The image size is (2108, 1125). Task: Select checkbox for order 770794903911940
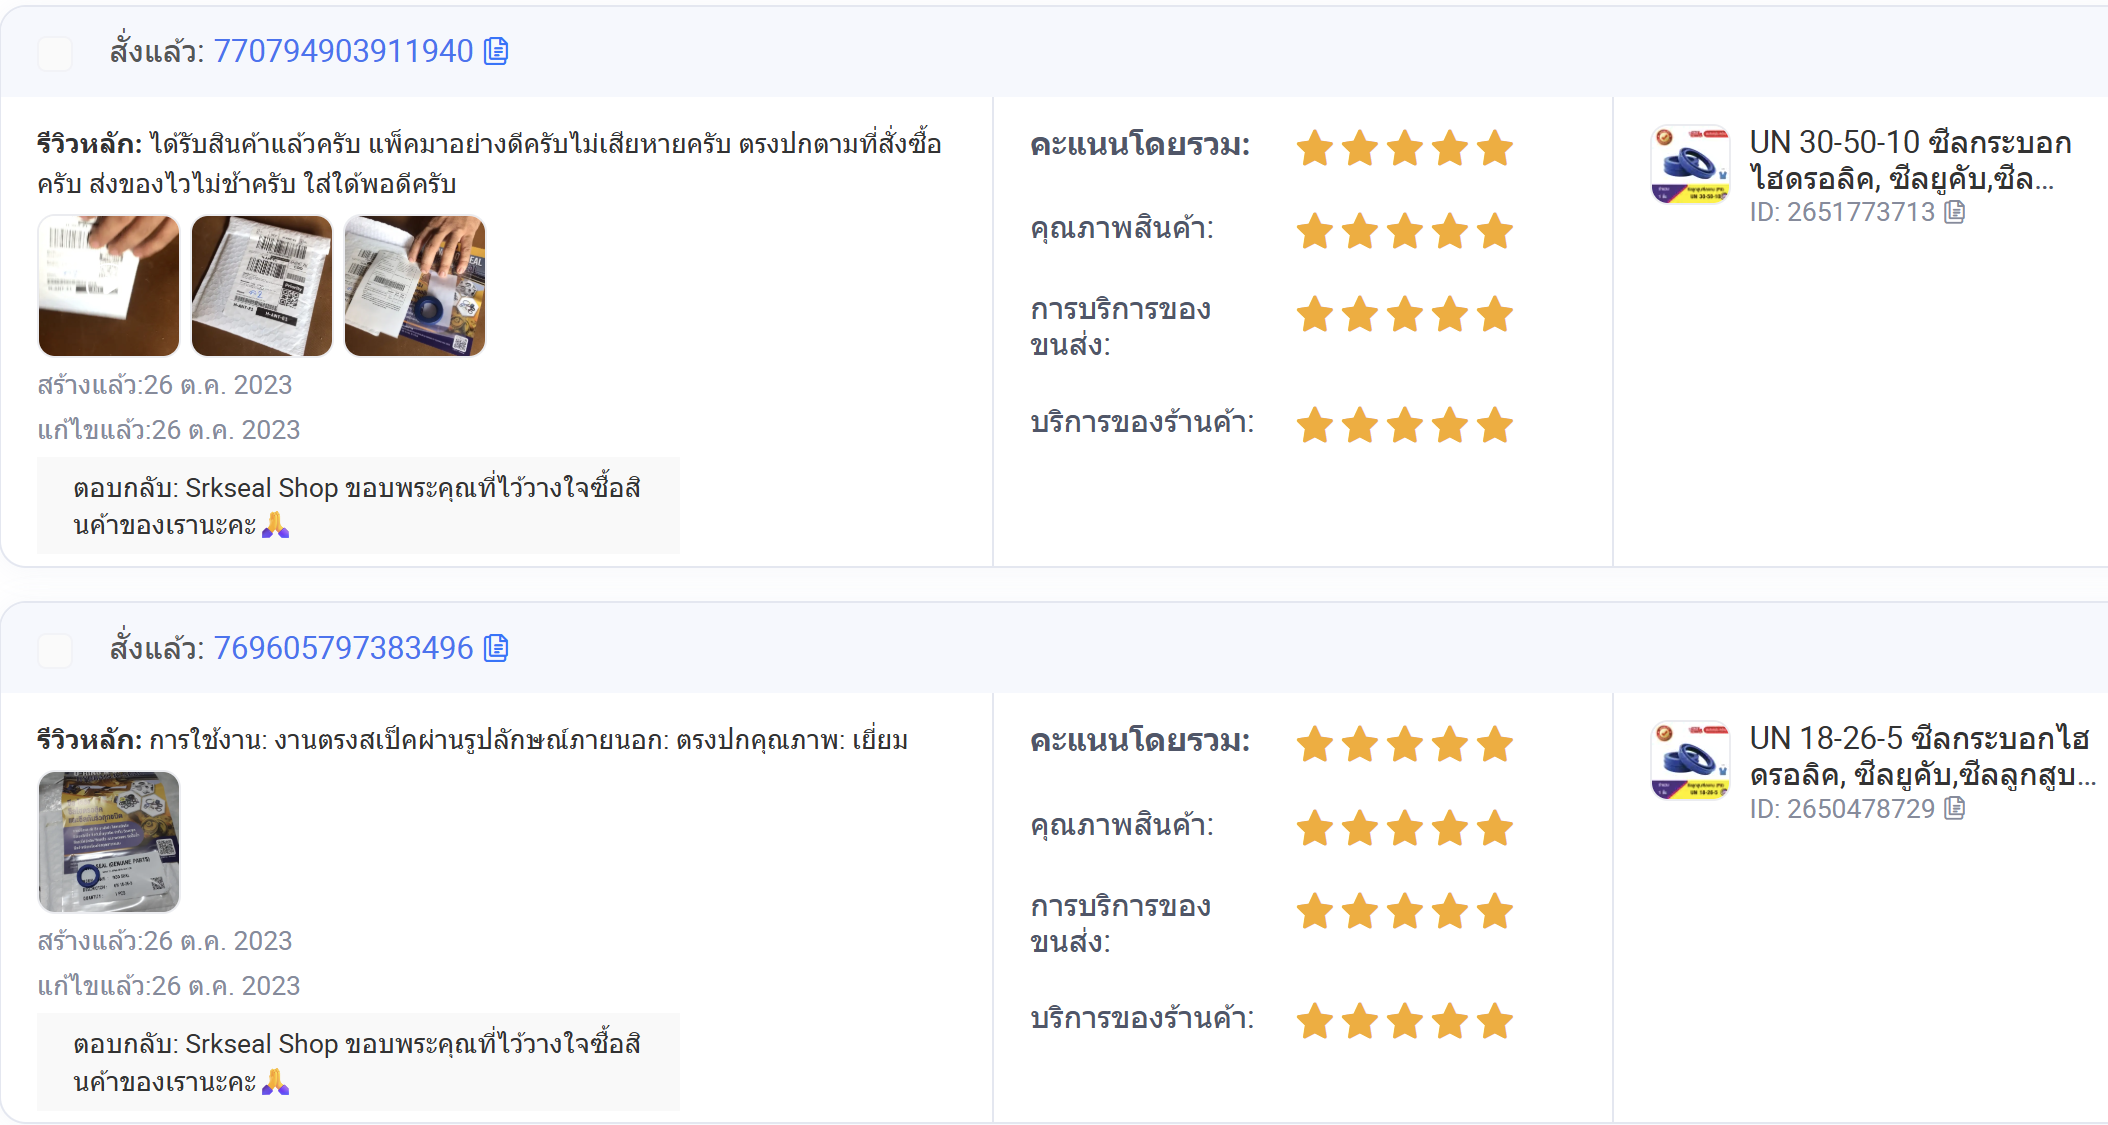coord(55,53)
